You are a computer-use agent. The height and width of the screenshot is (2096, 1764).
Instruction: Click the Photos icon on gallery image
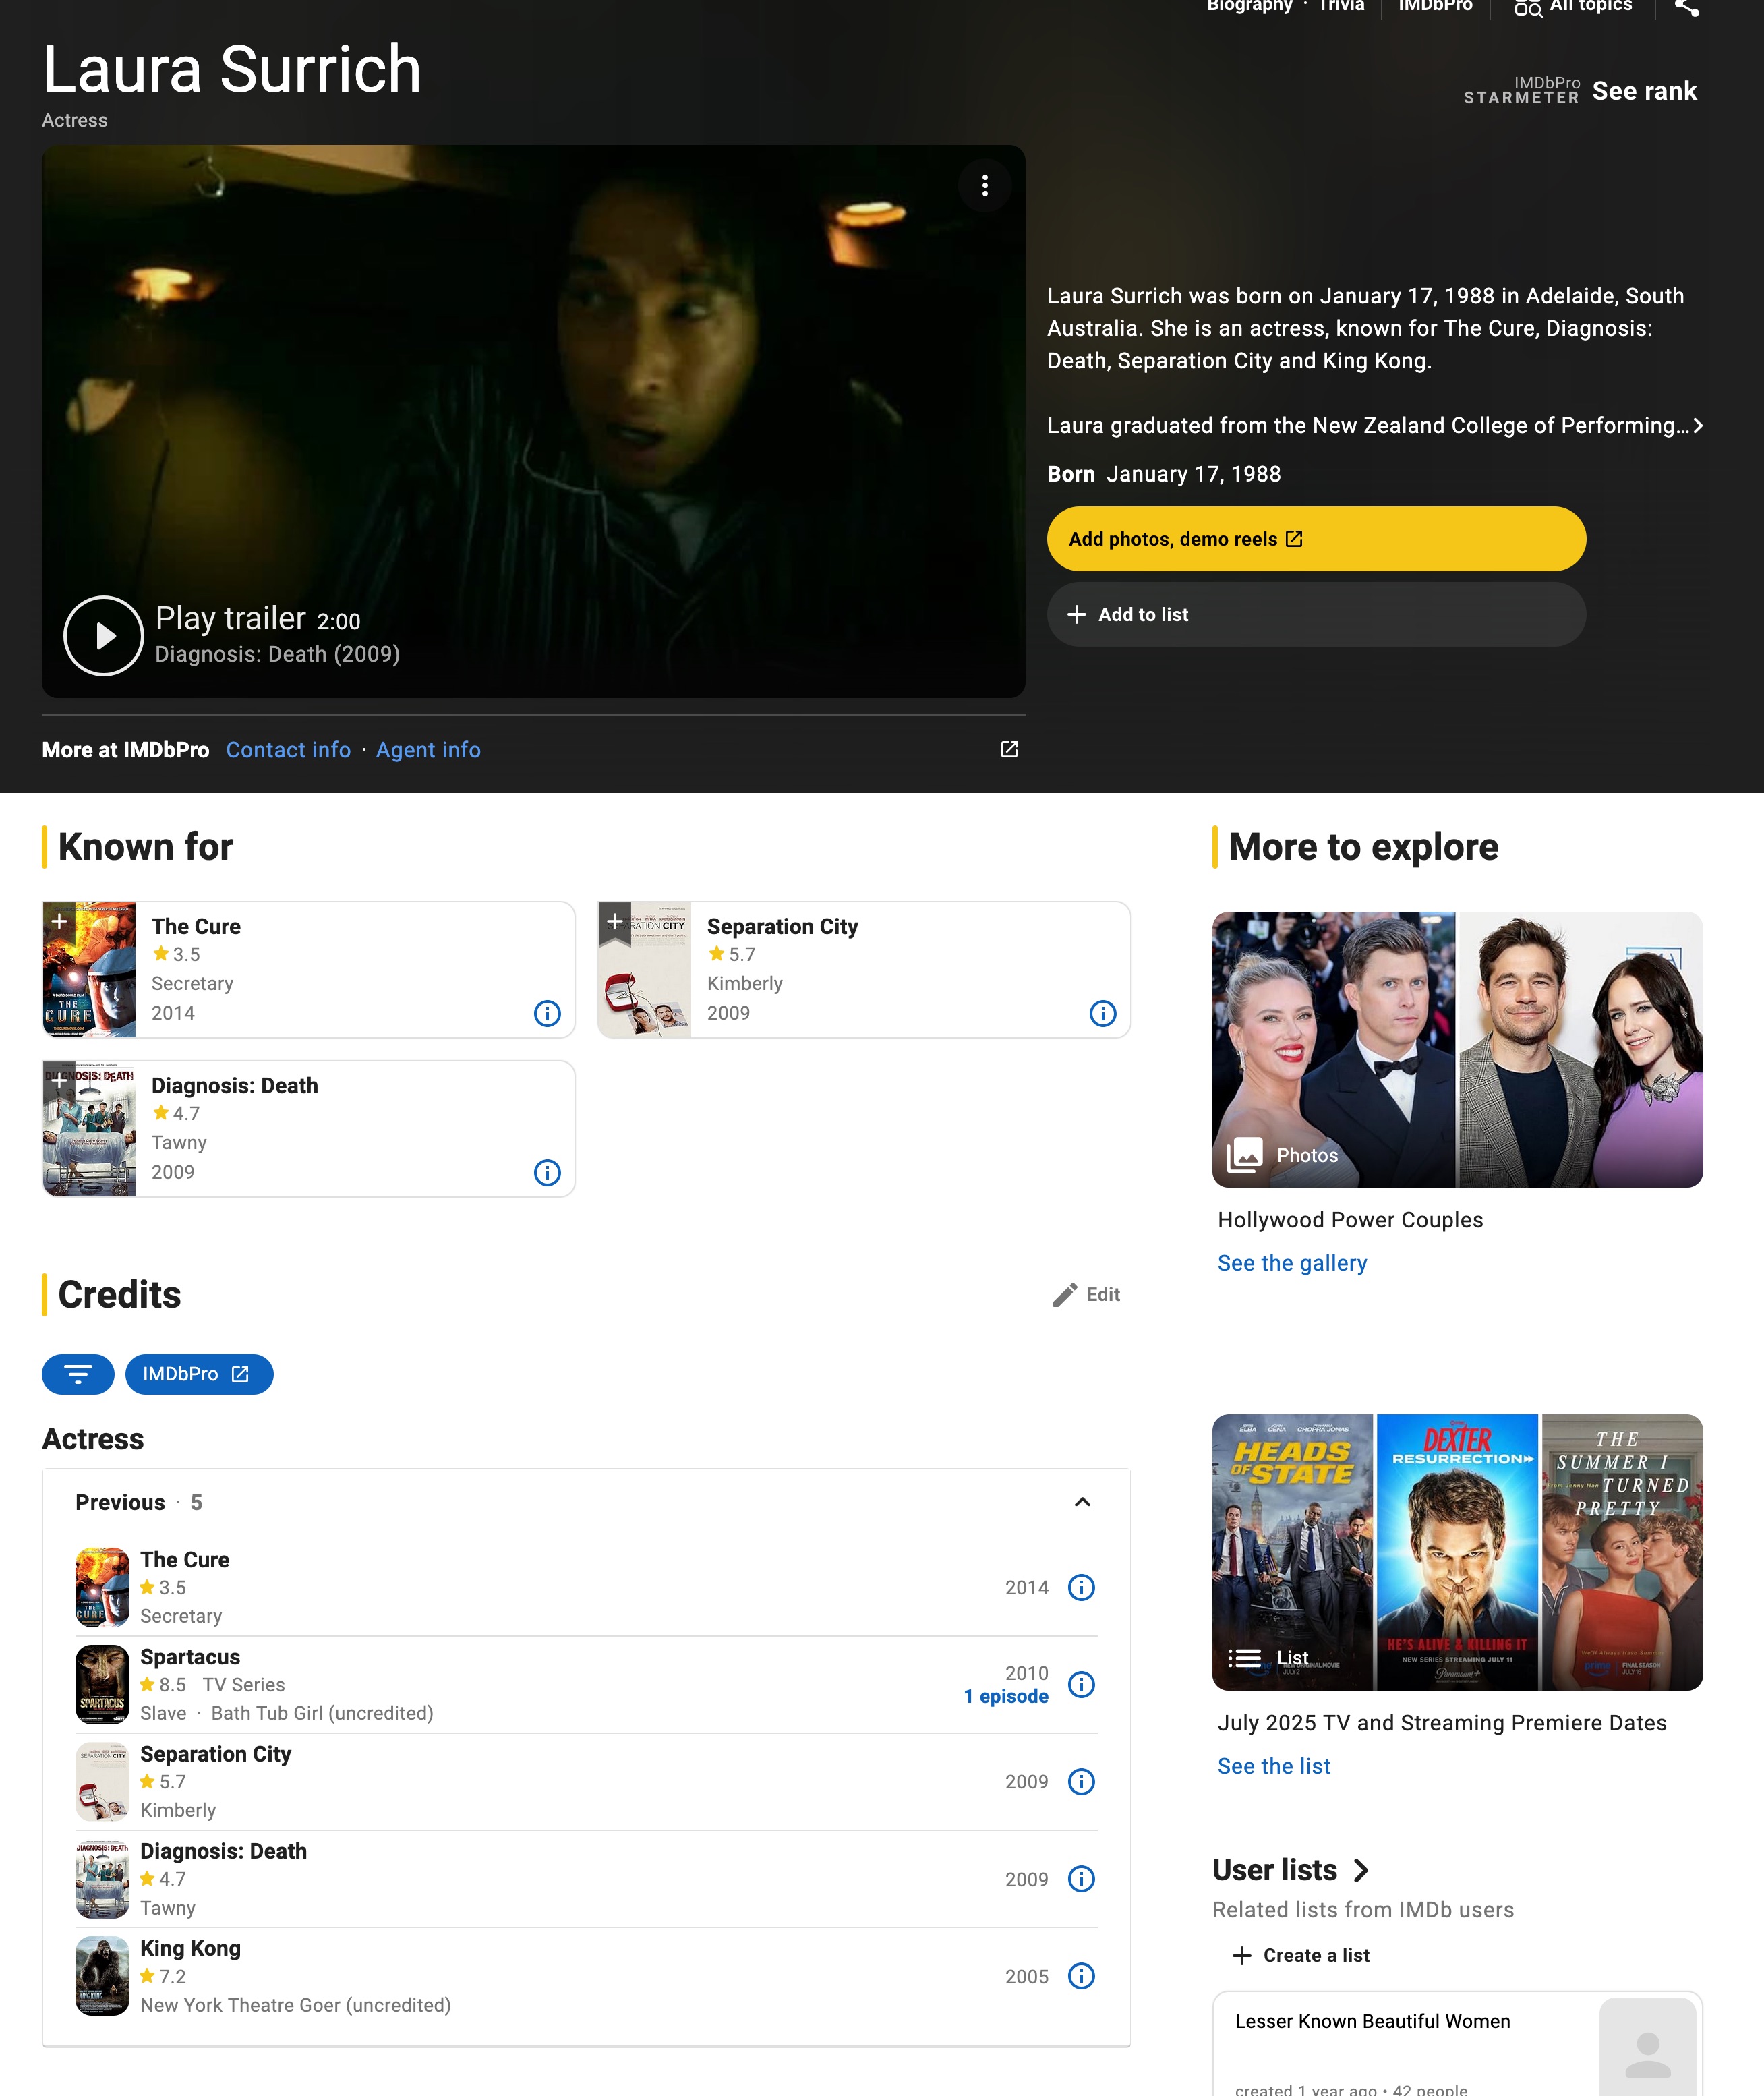[x=1244, y=1155]
